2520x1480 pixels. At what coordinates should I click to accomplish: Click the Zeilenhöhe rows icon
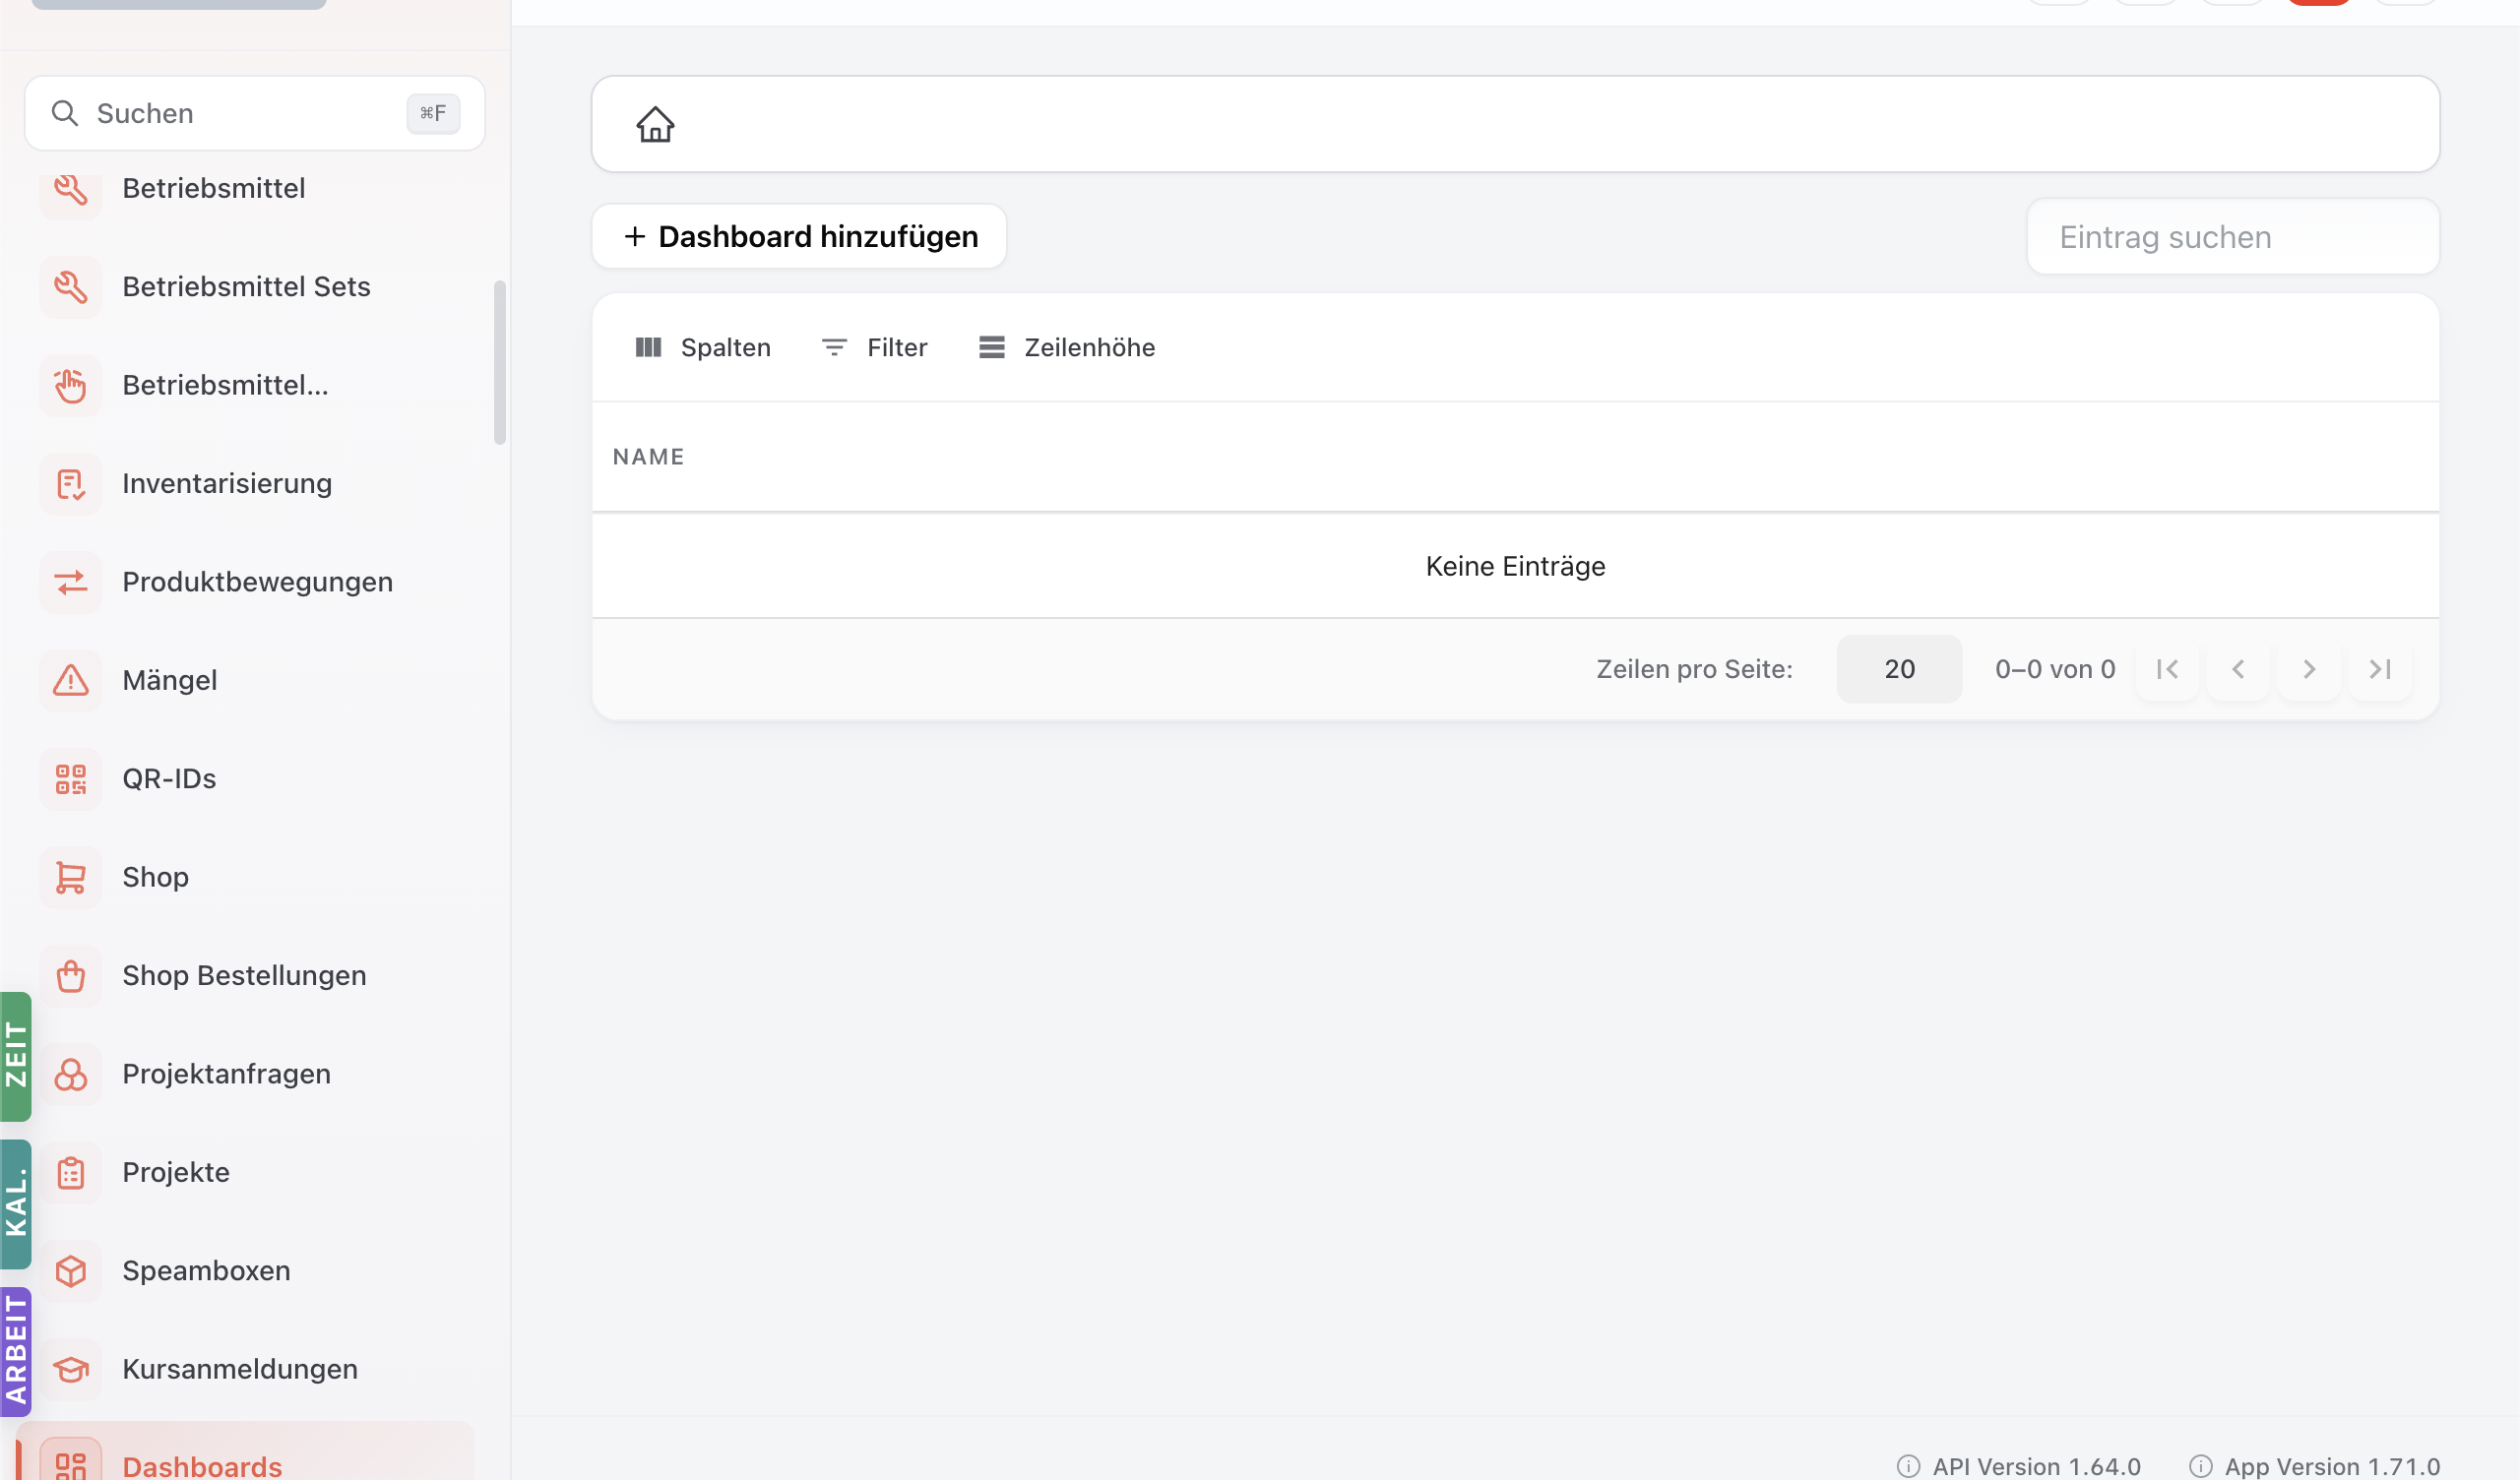point(991,347)
